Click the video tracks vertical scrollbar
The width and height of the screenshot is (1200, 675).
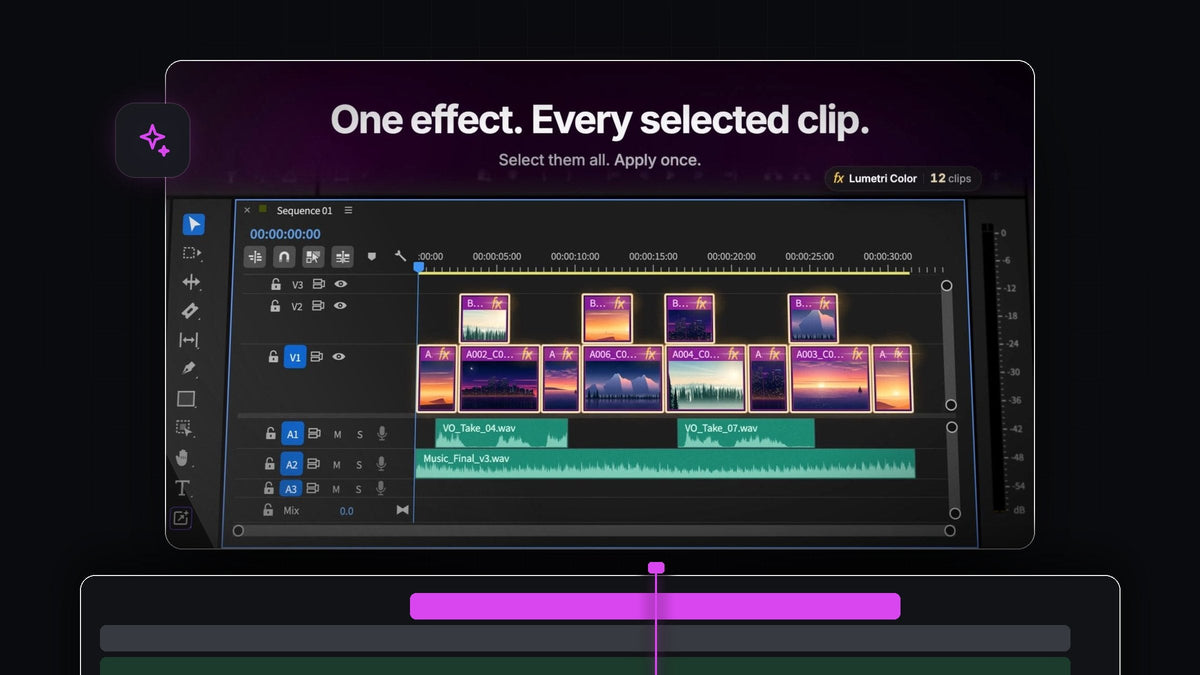tap(948, 345)
